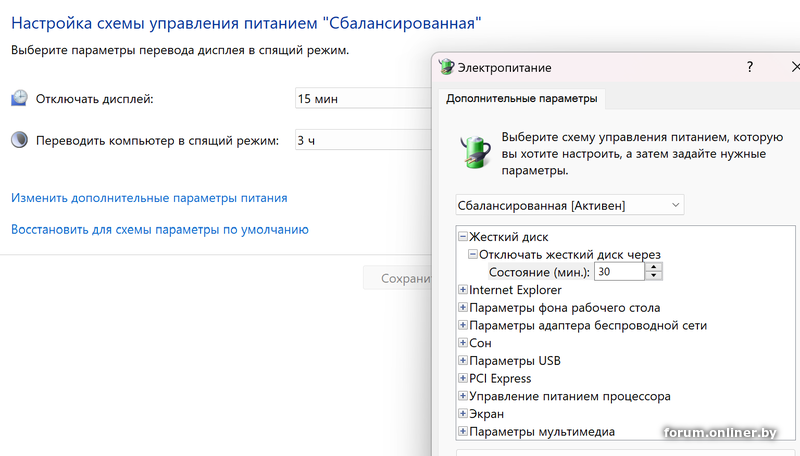Expand the Internet Explorer tree node
800x456 pixels.
[x=463, y=290]
